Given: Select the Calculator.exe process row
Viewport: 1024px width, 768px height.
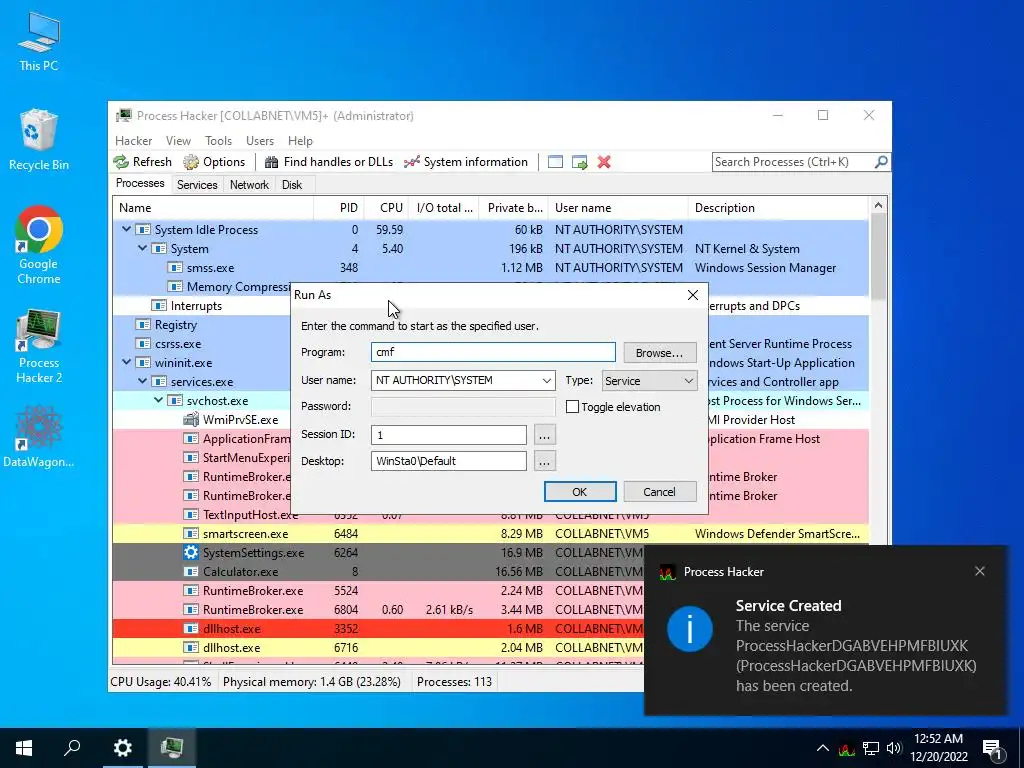Looking at the screenshot, I should [x=378, y=571].
